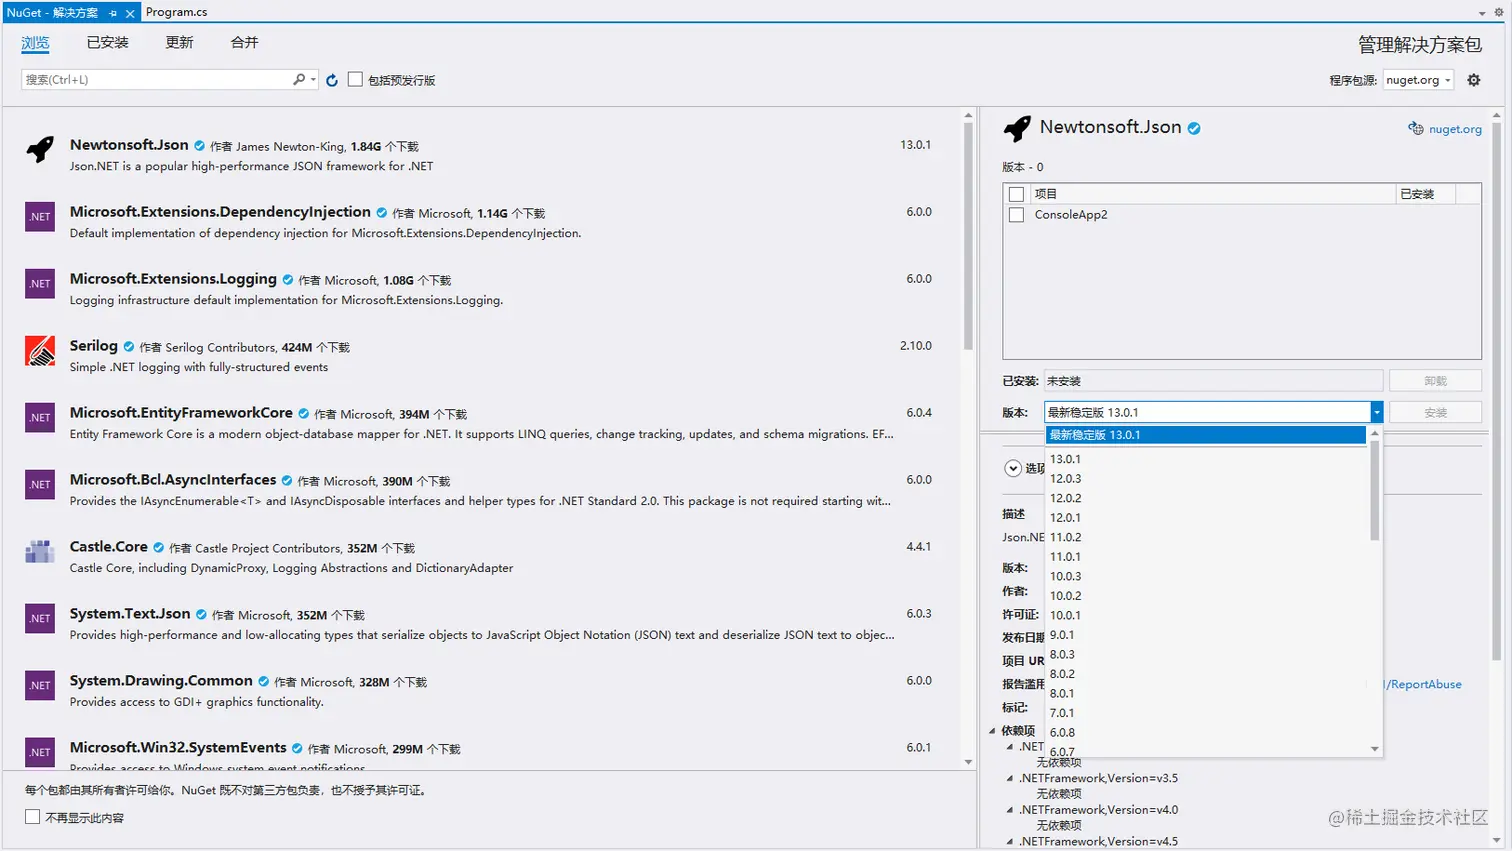1512x851 pixels.
Task: Open the Program.cs document tab
Action: 177,12
